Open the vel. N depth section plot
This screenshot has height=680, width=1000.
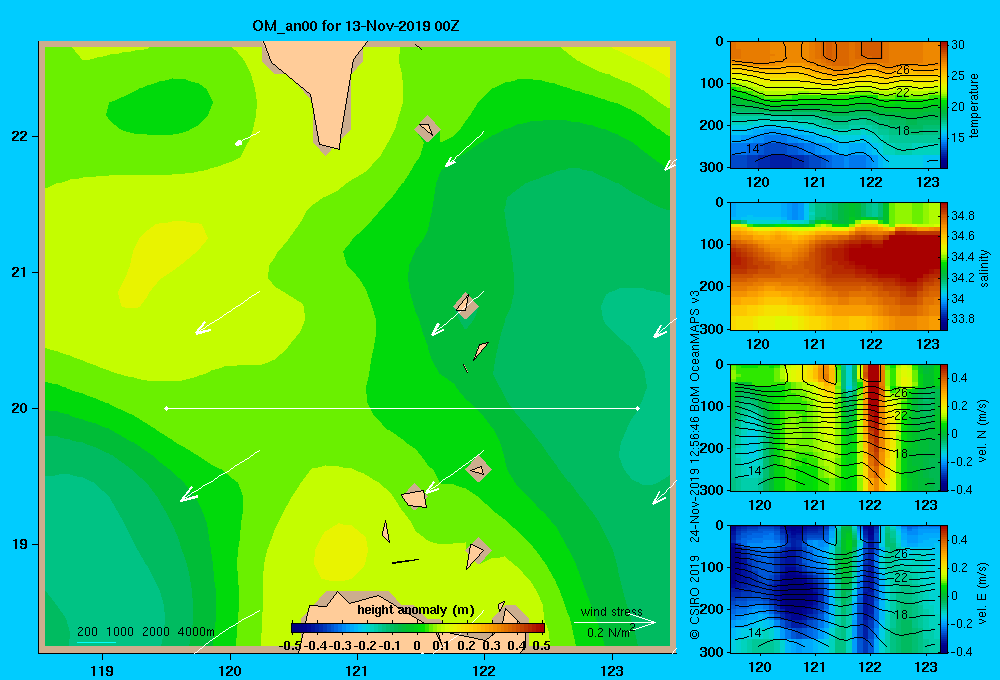point(834,427)
